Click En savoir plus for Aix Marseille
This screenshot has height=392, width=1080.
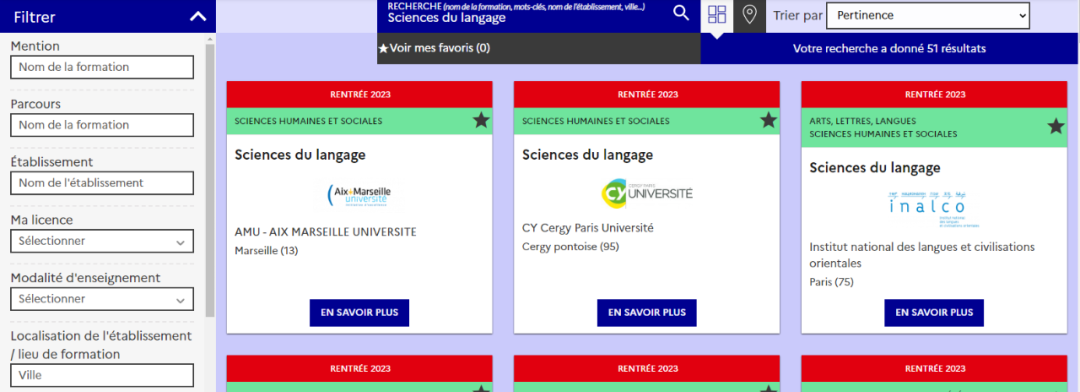point(360,312)
